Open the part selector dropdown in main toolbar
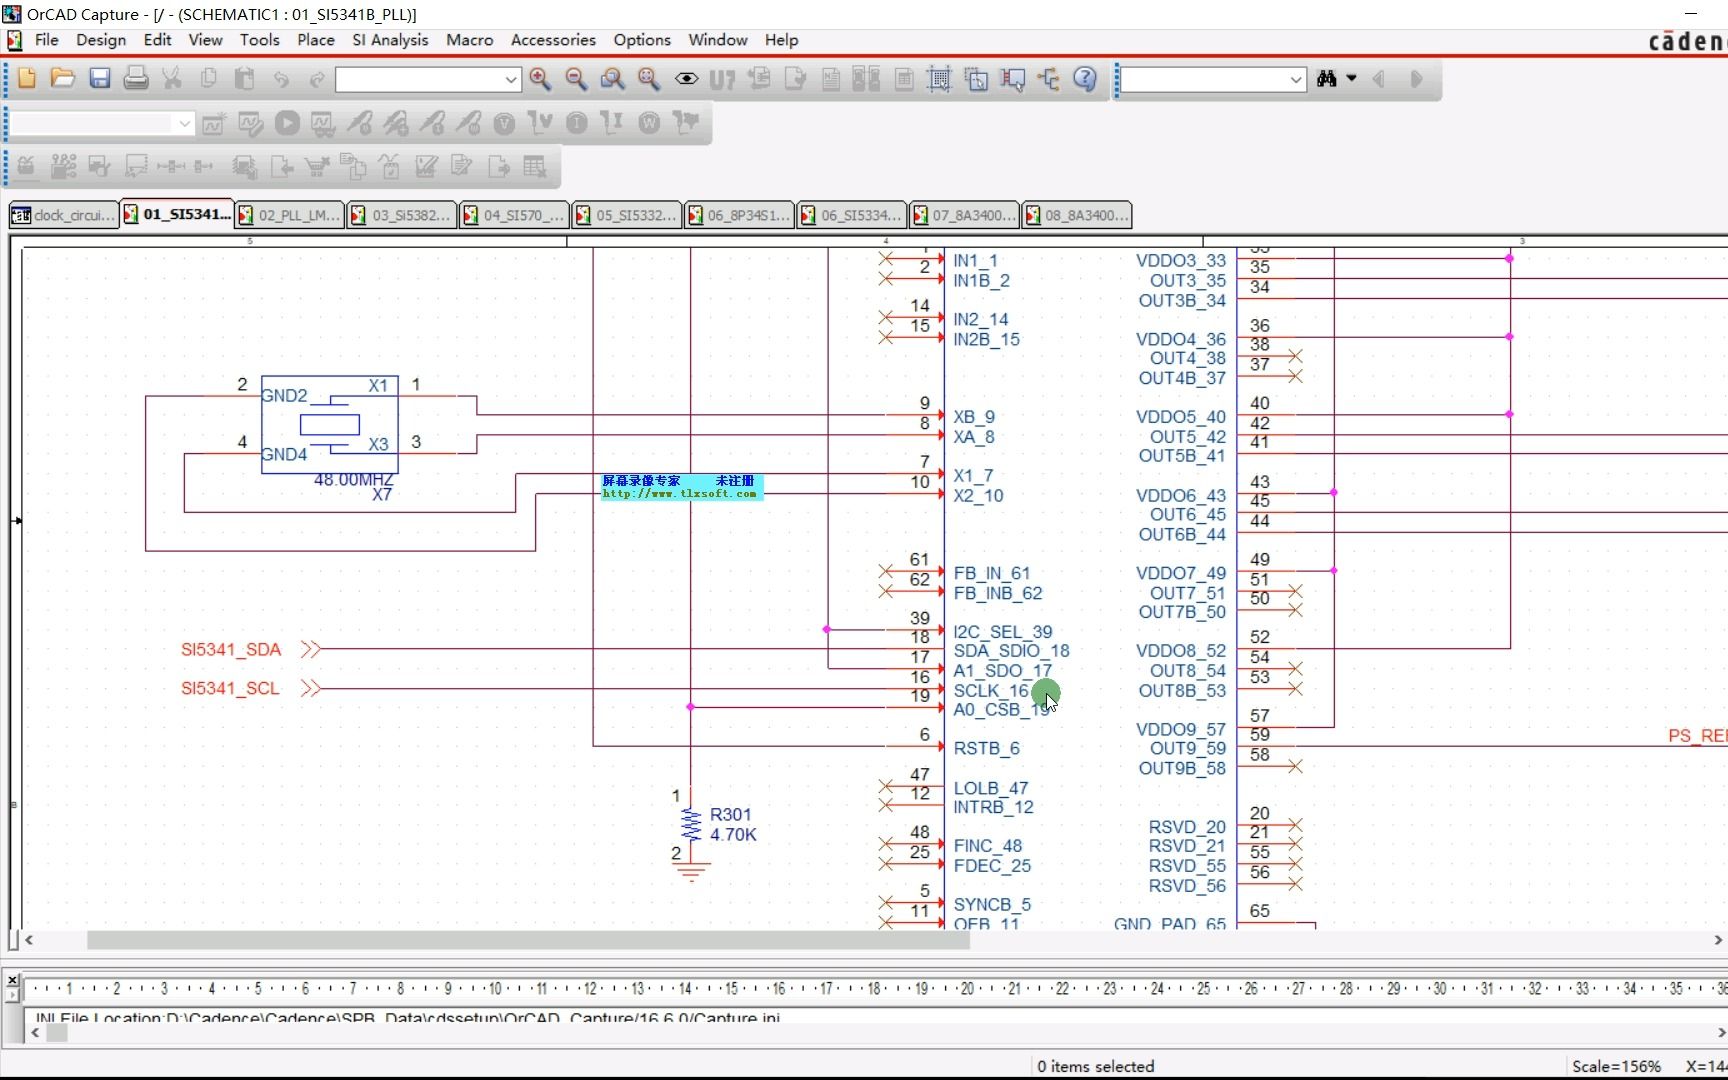This screenshot has width=1728, height=1080. (x=511, y=79)
